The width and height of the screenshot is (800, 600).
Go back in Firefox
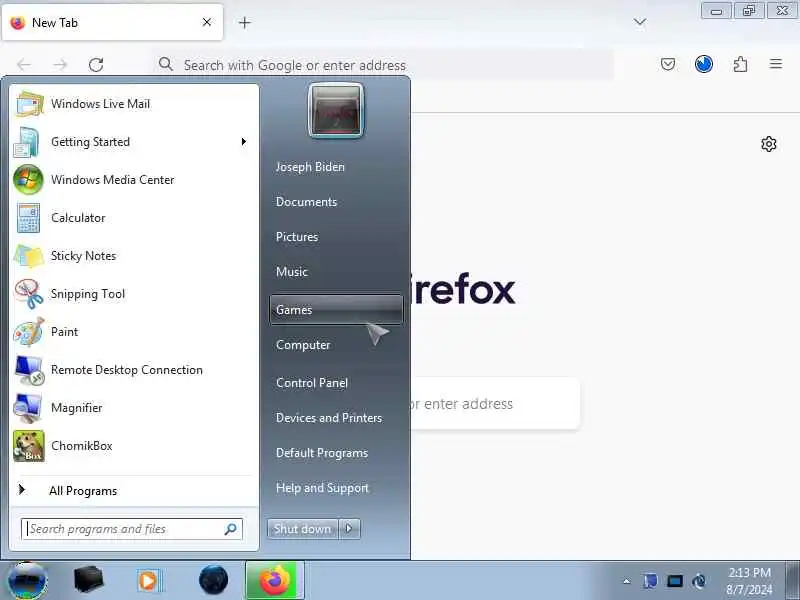tap(24, 65)
